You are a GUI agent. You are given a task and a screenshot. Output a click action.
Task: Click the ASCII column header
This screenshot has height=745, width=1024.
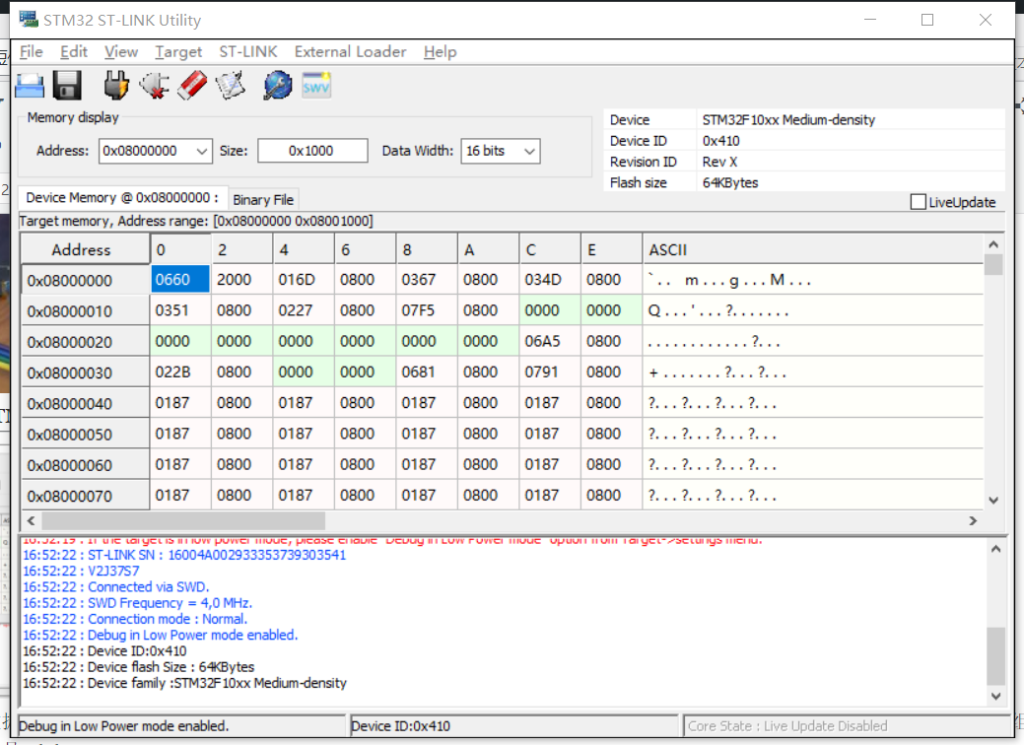point(812,249)
